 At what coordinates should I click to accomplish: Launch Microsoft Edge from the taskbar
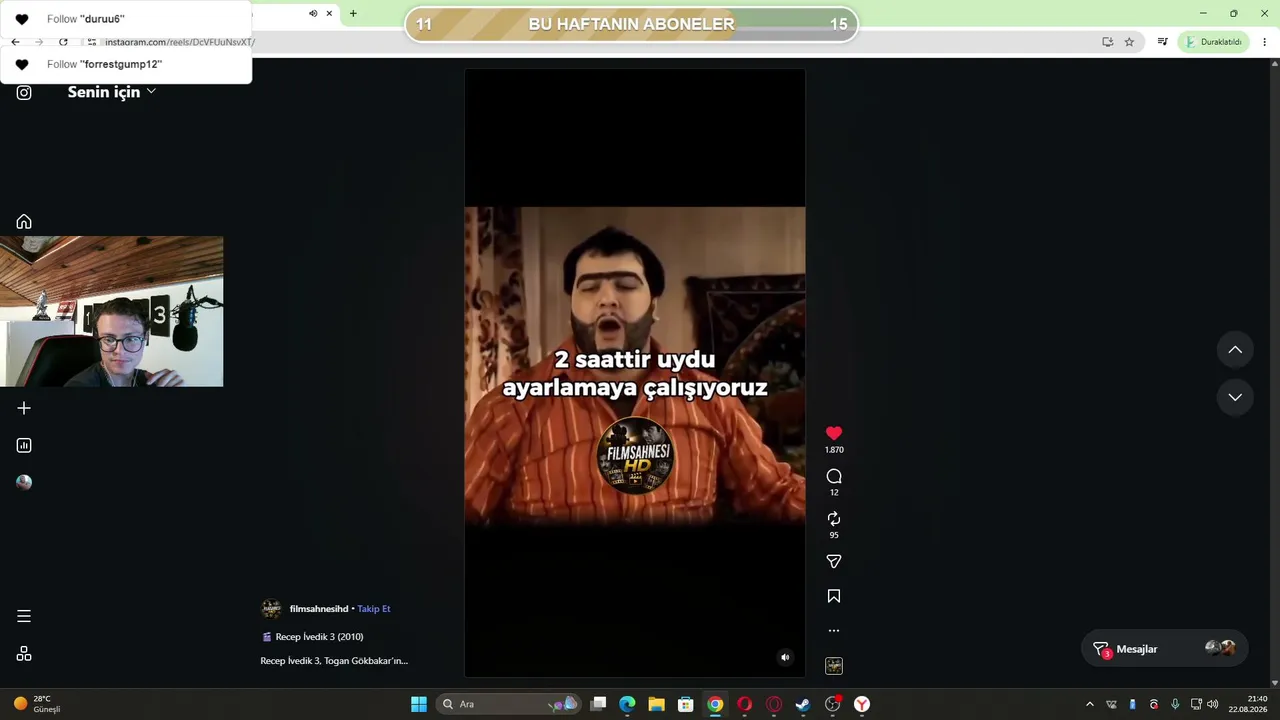[627, 704]
